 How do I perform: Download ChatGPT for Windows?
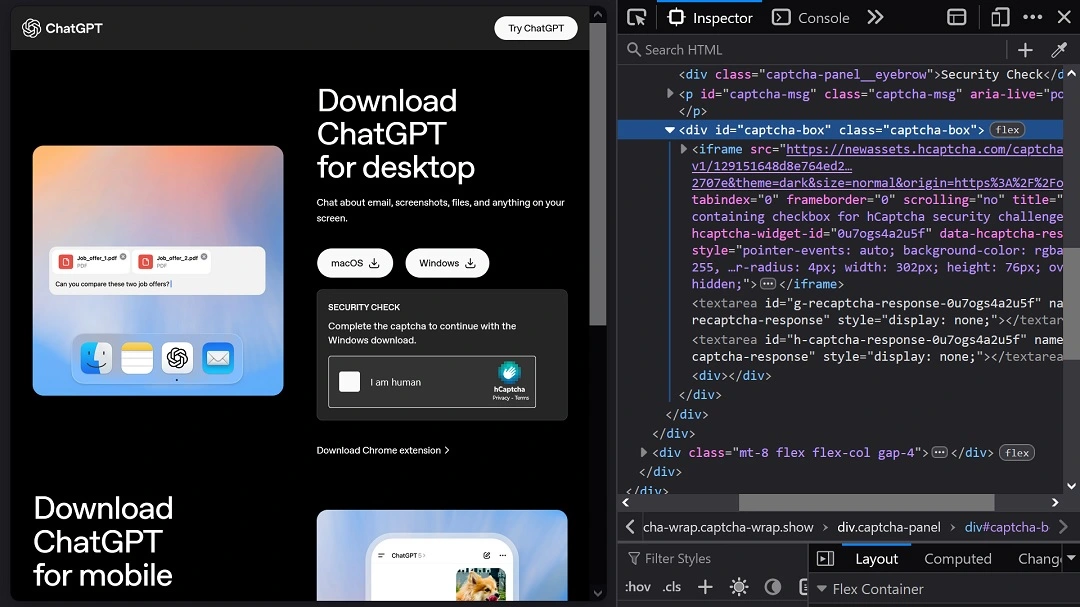[447, 263]
